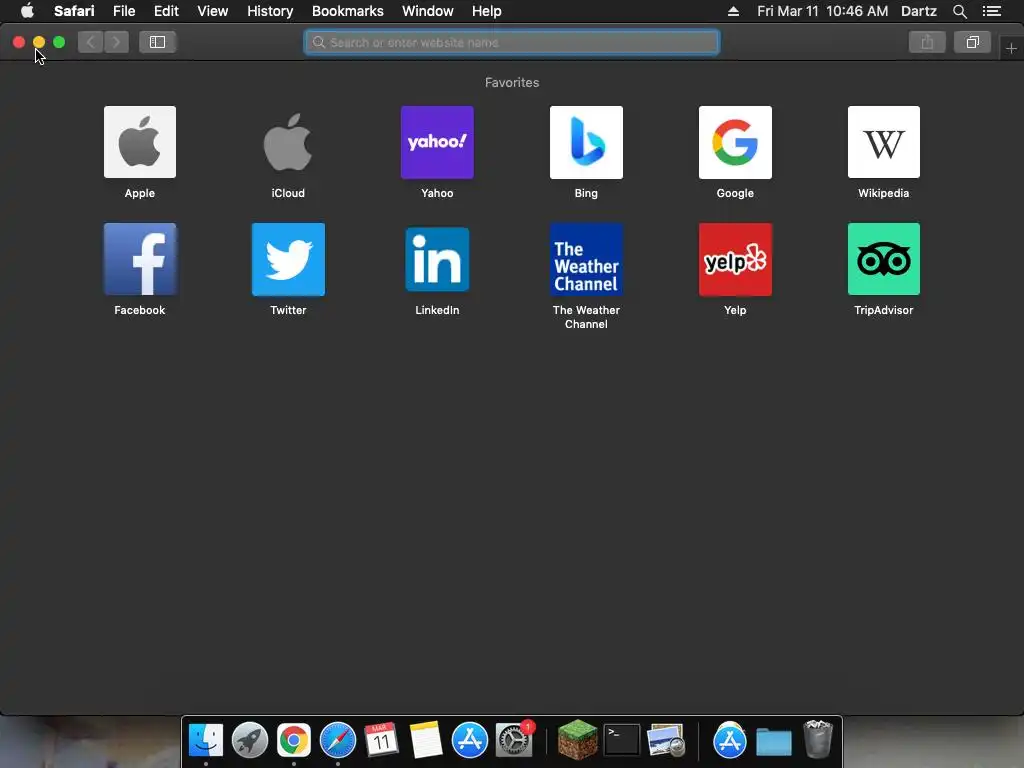Click the green full screen button

59,42
